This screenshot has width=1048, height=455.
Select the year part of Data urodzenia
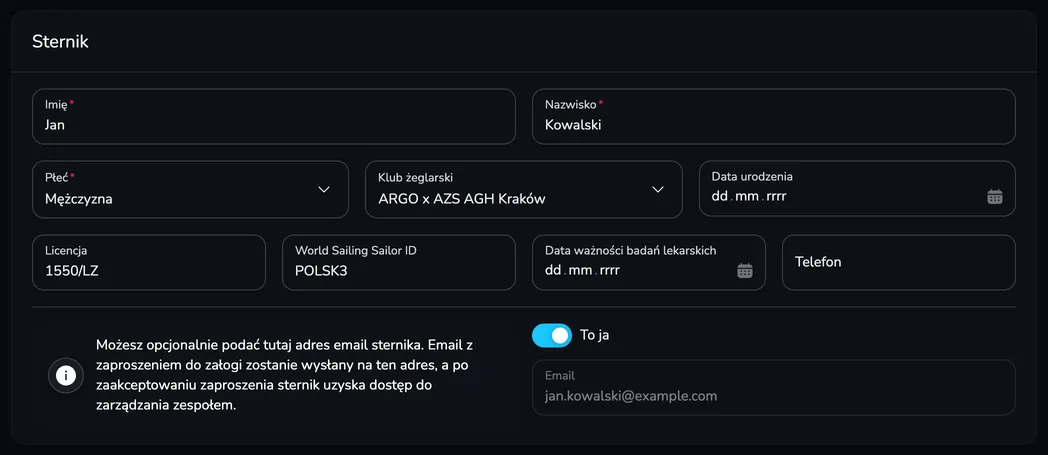point(776,196)
